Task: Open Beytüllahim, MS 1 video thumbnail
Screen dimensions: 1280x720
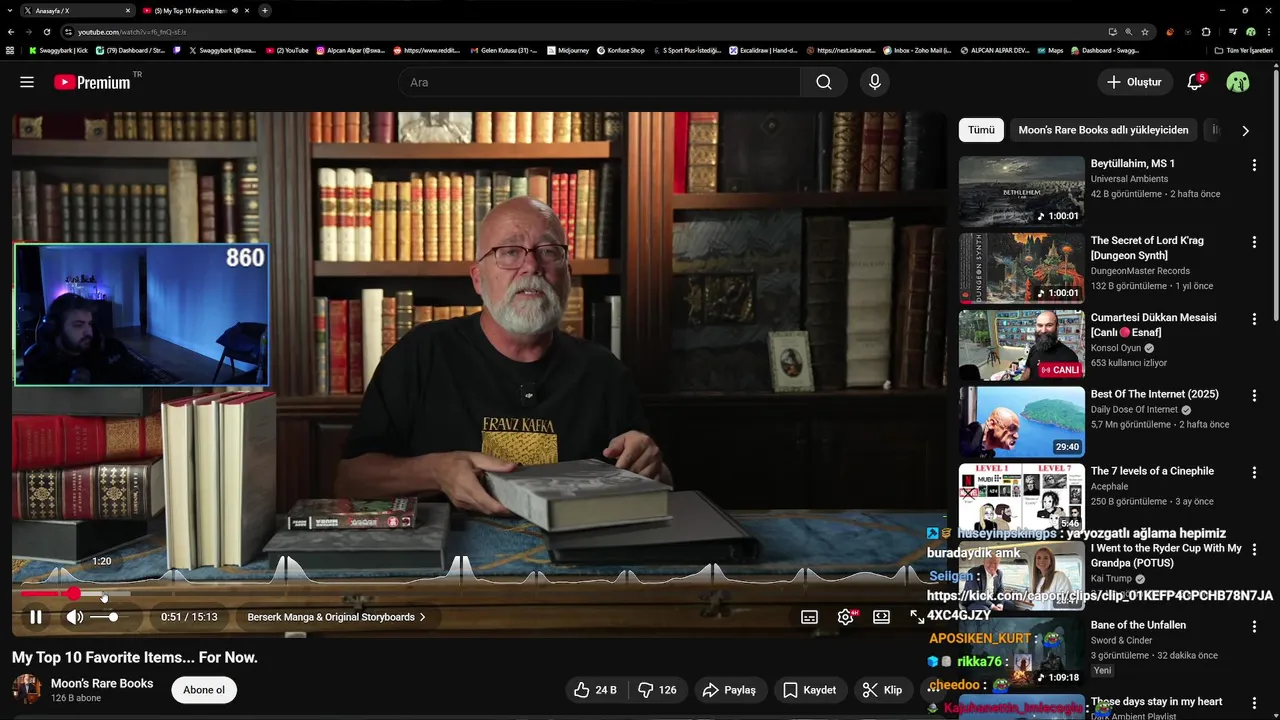Action: [1021, 191]
